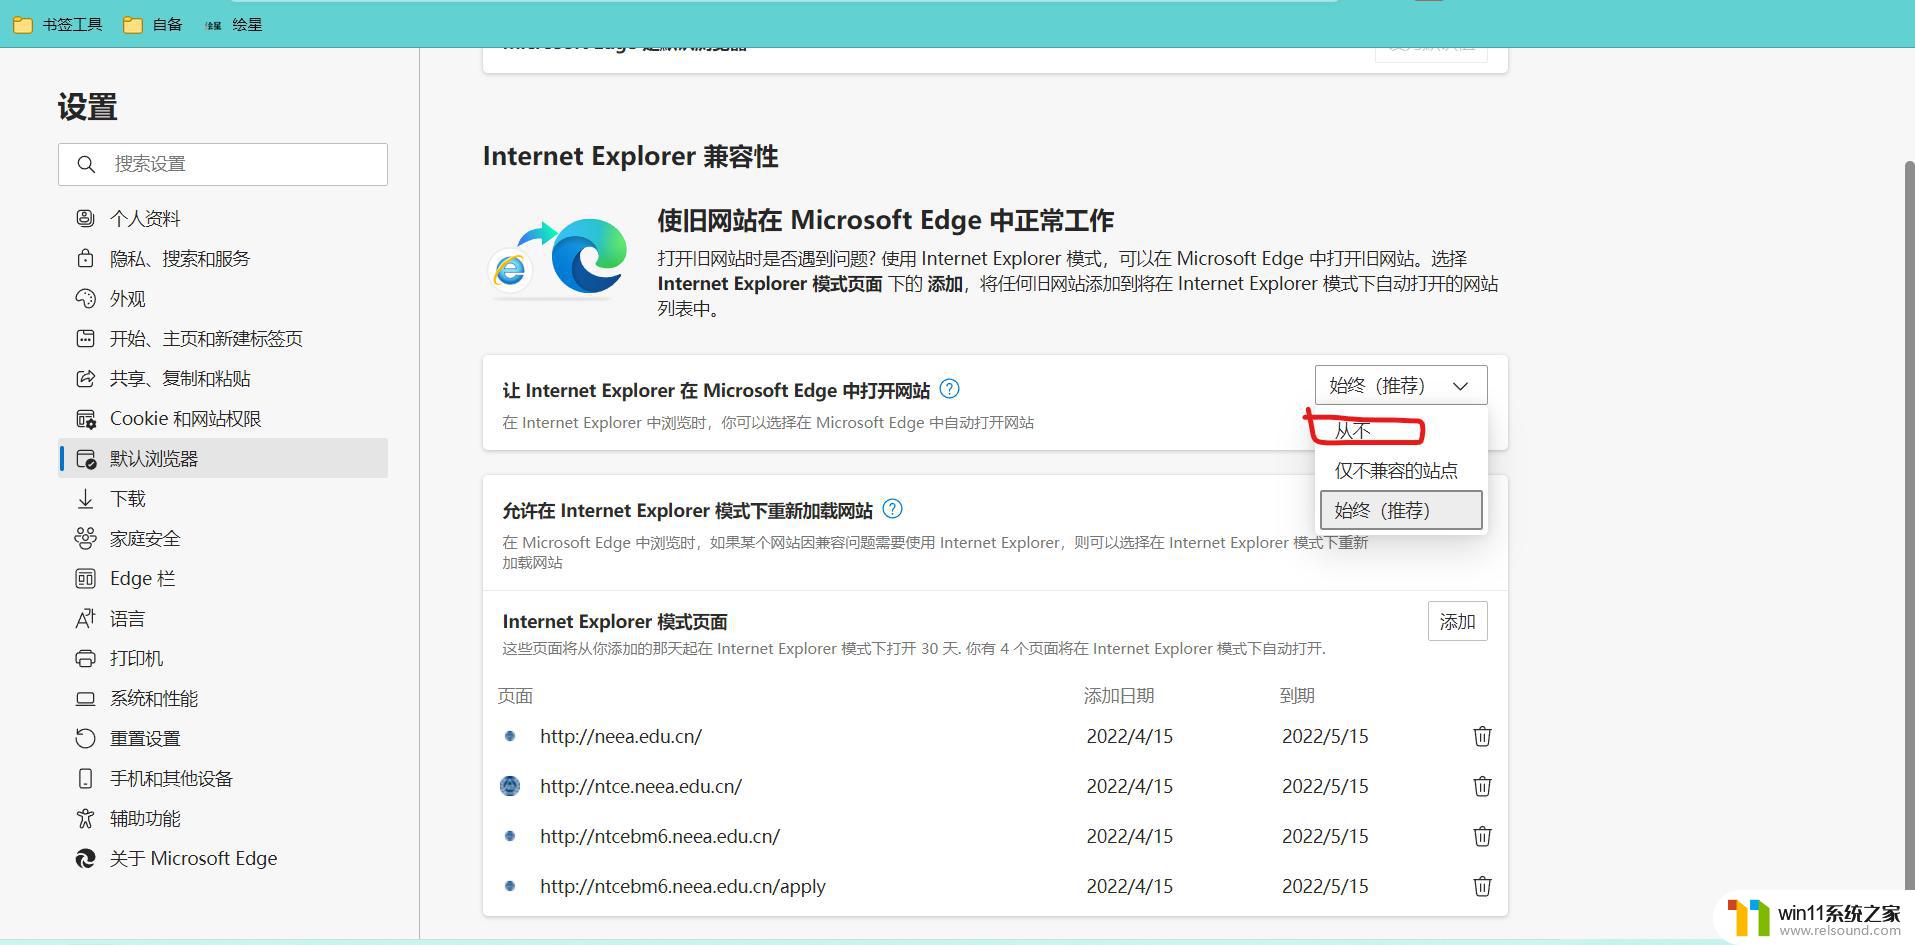Viewport: 1915px width, 945px height.
Task: Click the 添加日期 column header
Action: (1119, 696)
